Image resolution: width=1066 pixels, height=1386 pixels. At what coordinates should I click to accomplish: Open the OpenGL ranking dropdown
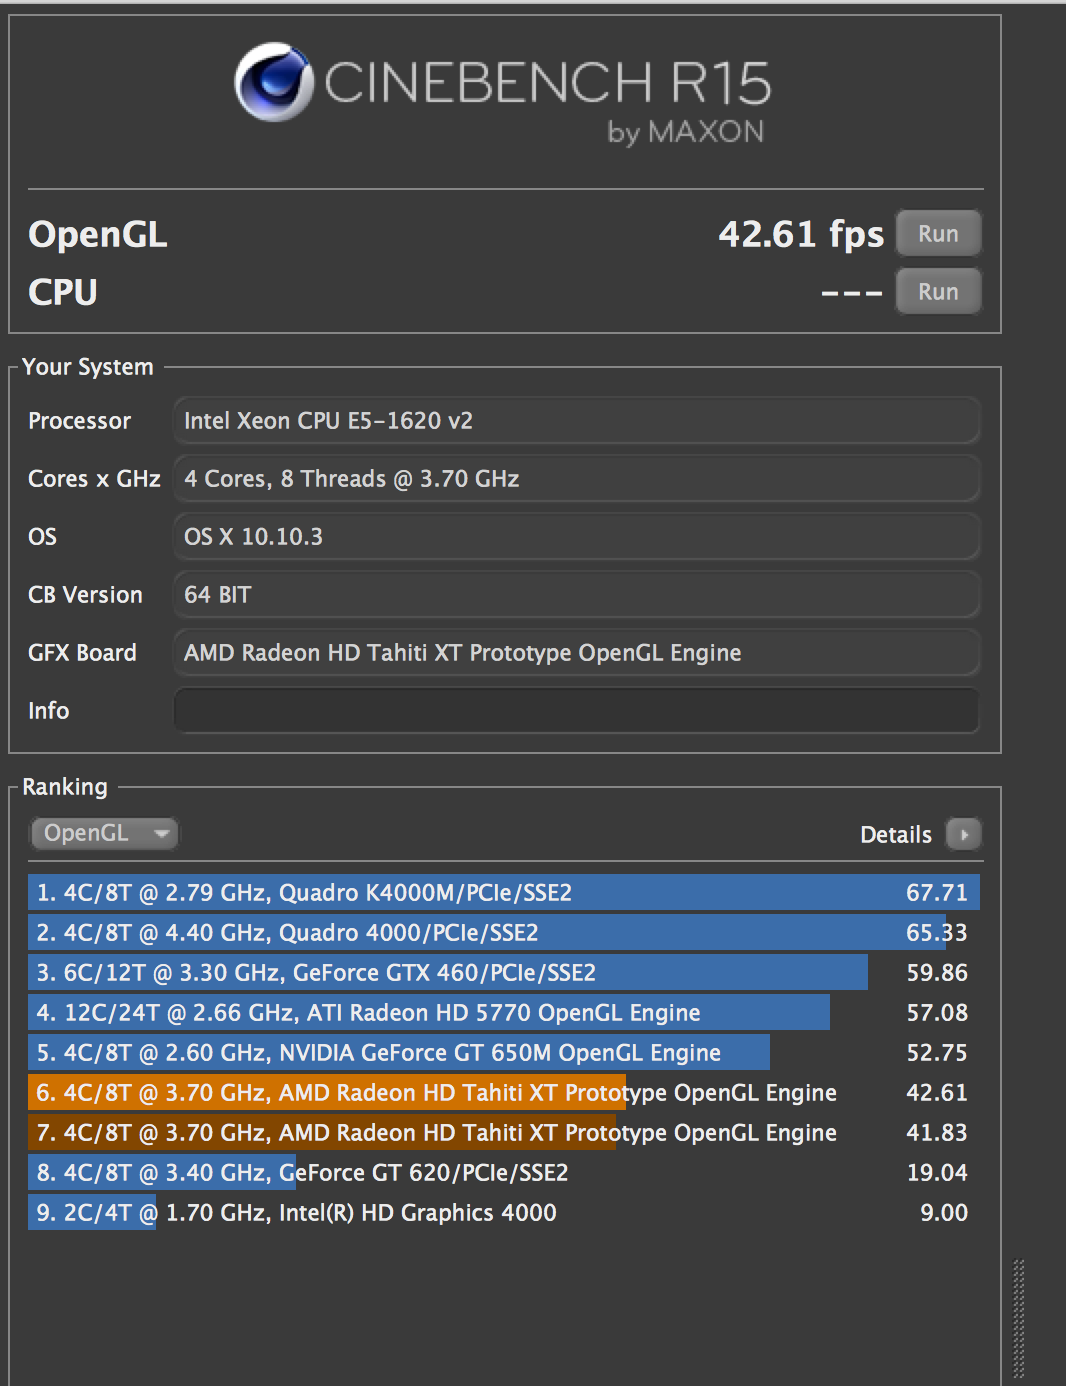click(104, 833)
